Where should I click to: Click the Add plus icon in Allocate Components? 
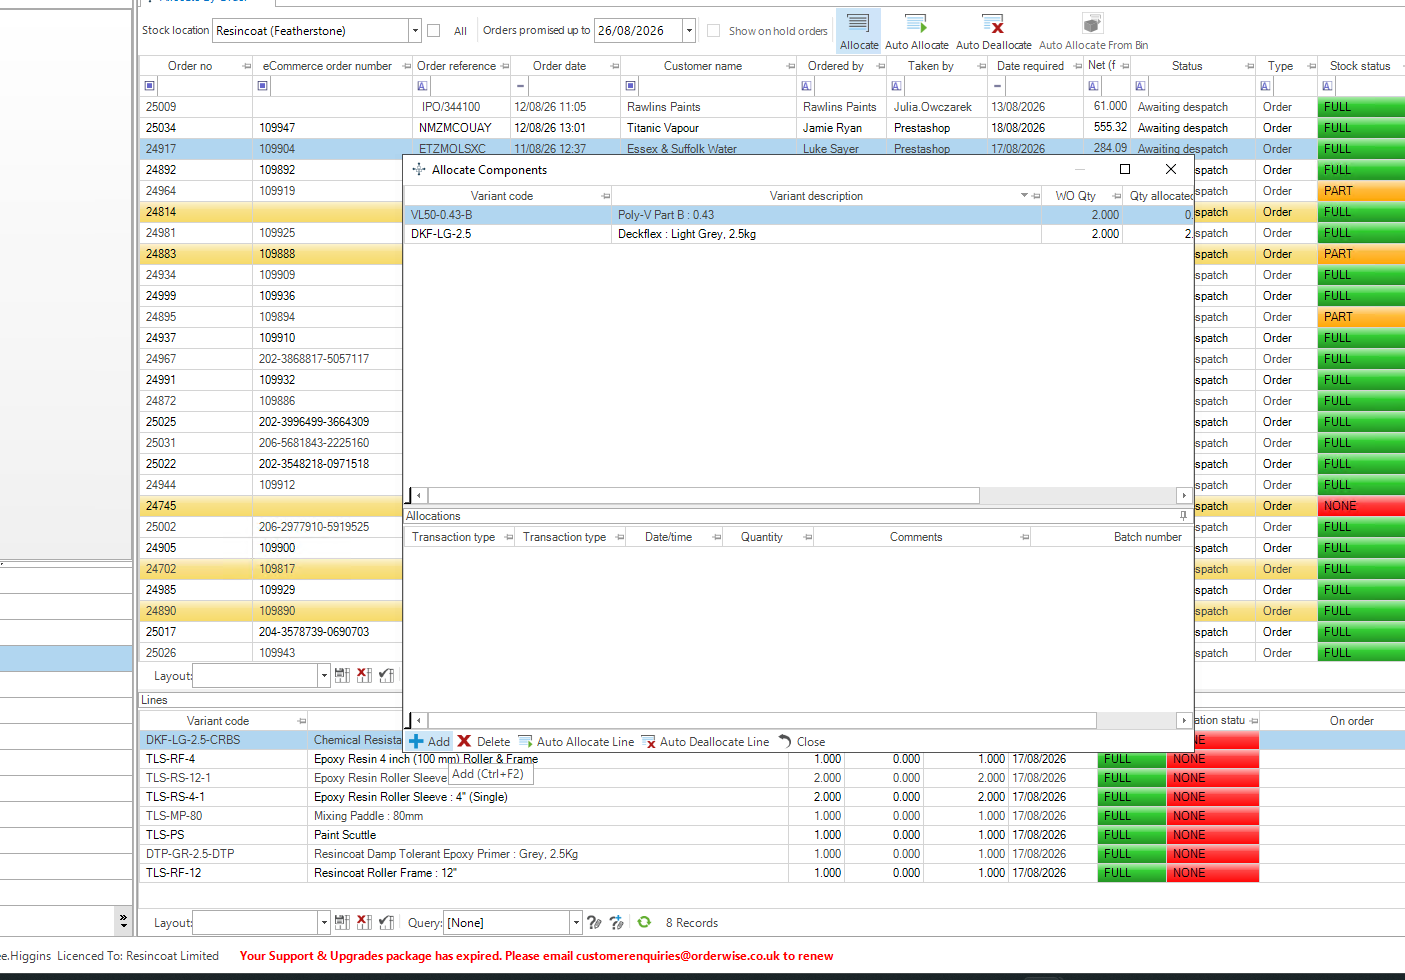tap(416, 741)
